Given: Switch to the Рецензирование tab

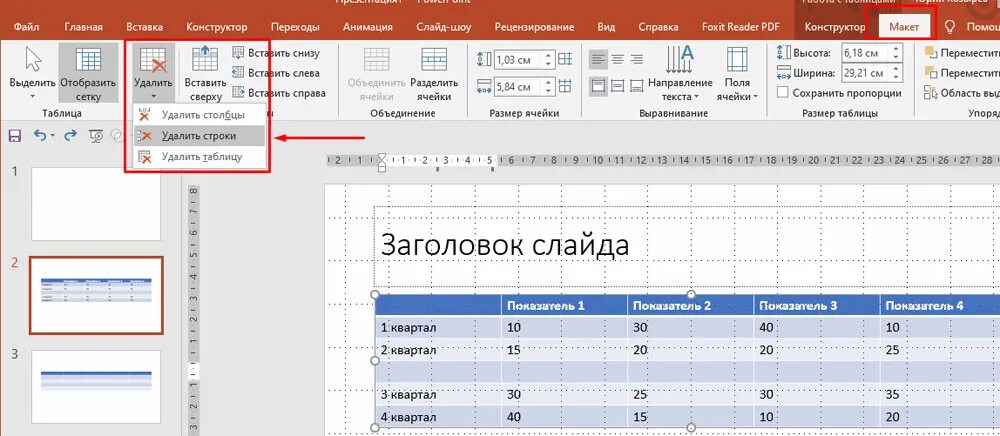Looking at the screenshot, I should (534, 27).
